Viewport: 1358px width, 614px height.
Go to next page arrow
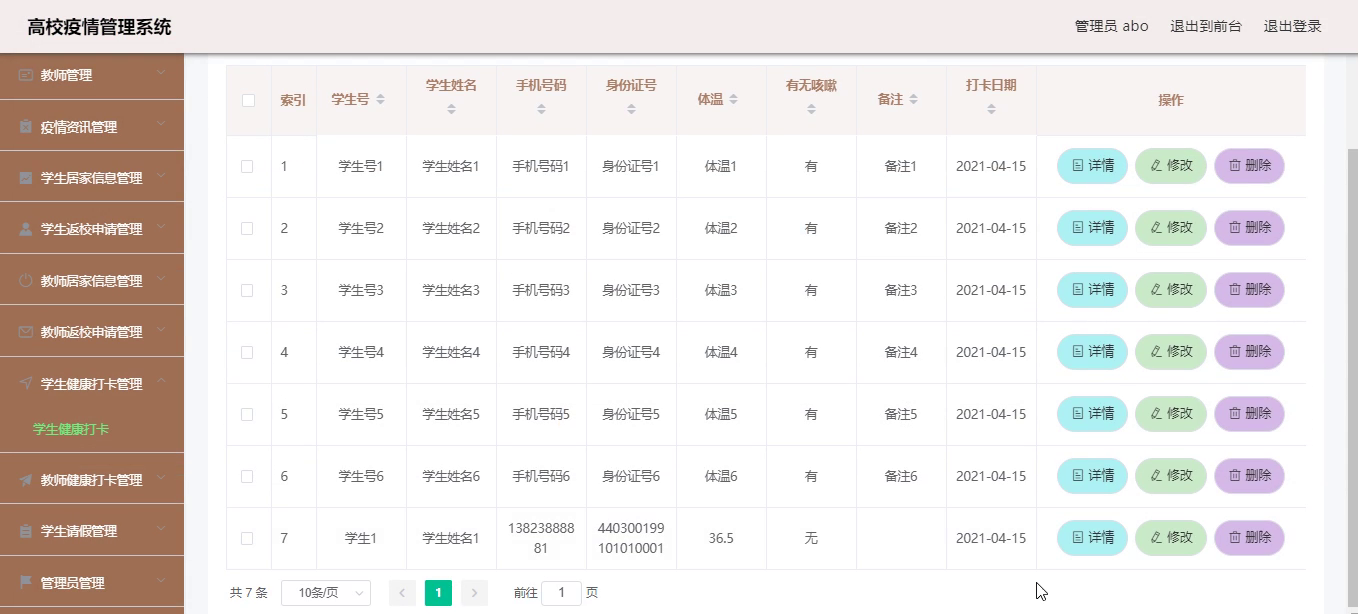click(475, 593)
